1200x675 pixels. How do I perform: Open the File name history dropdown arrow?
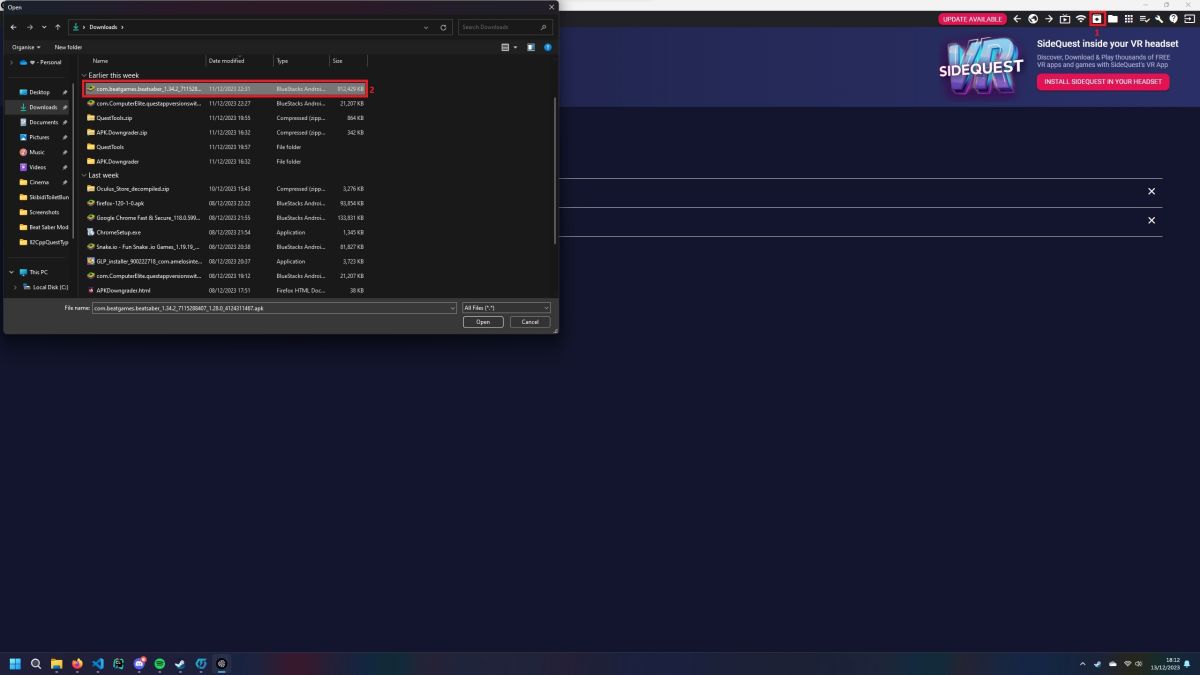tap(452, 308)
